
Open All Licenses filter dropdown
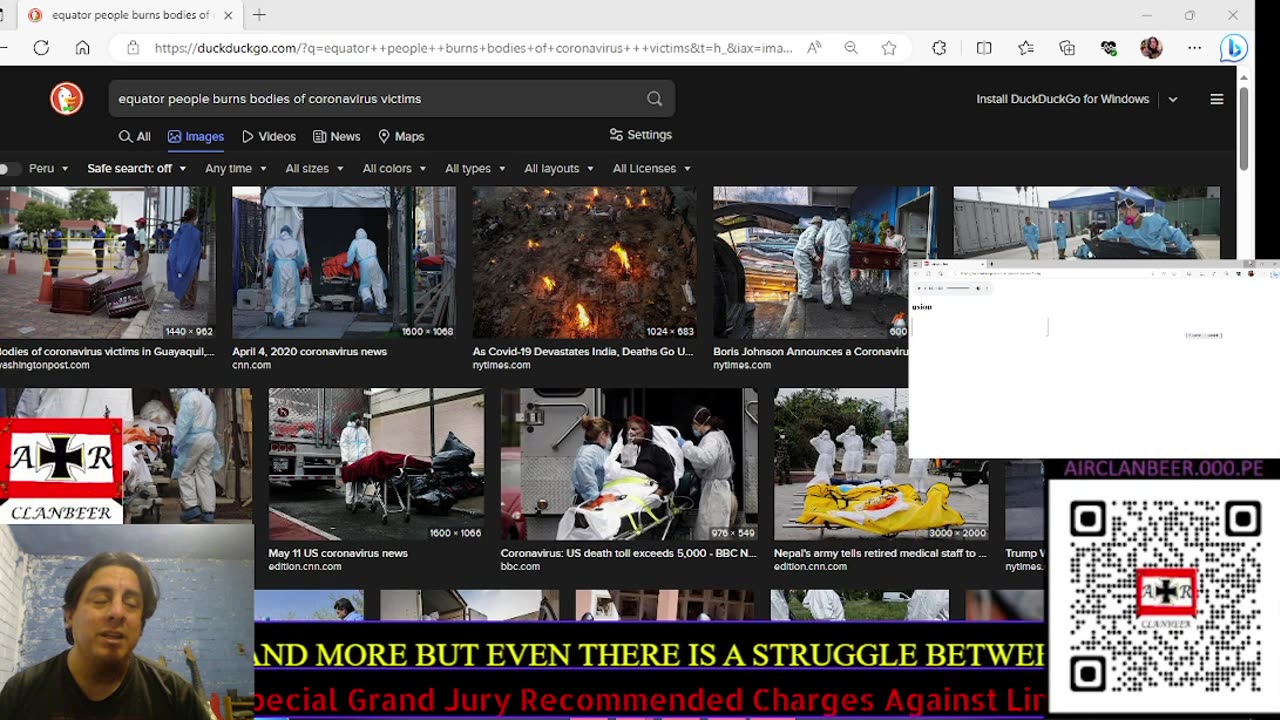pyautogui.click(x=652, y=169)
